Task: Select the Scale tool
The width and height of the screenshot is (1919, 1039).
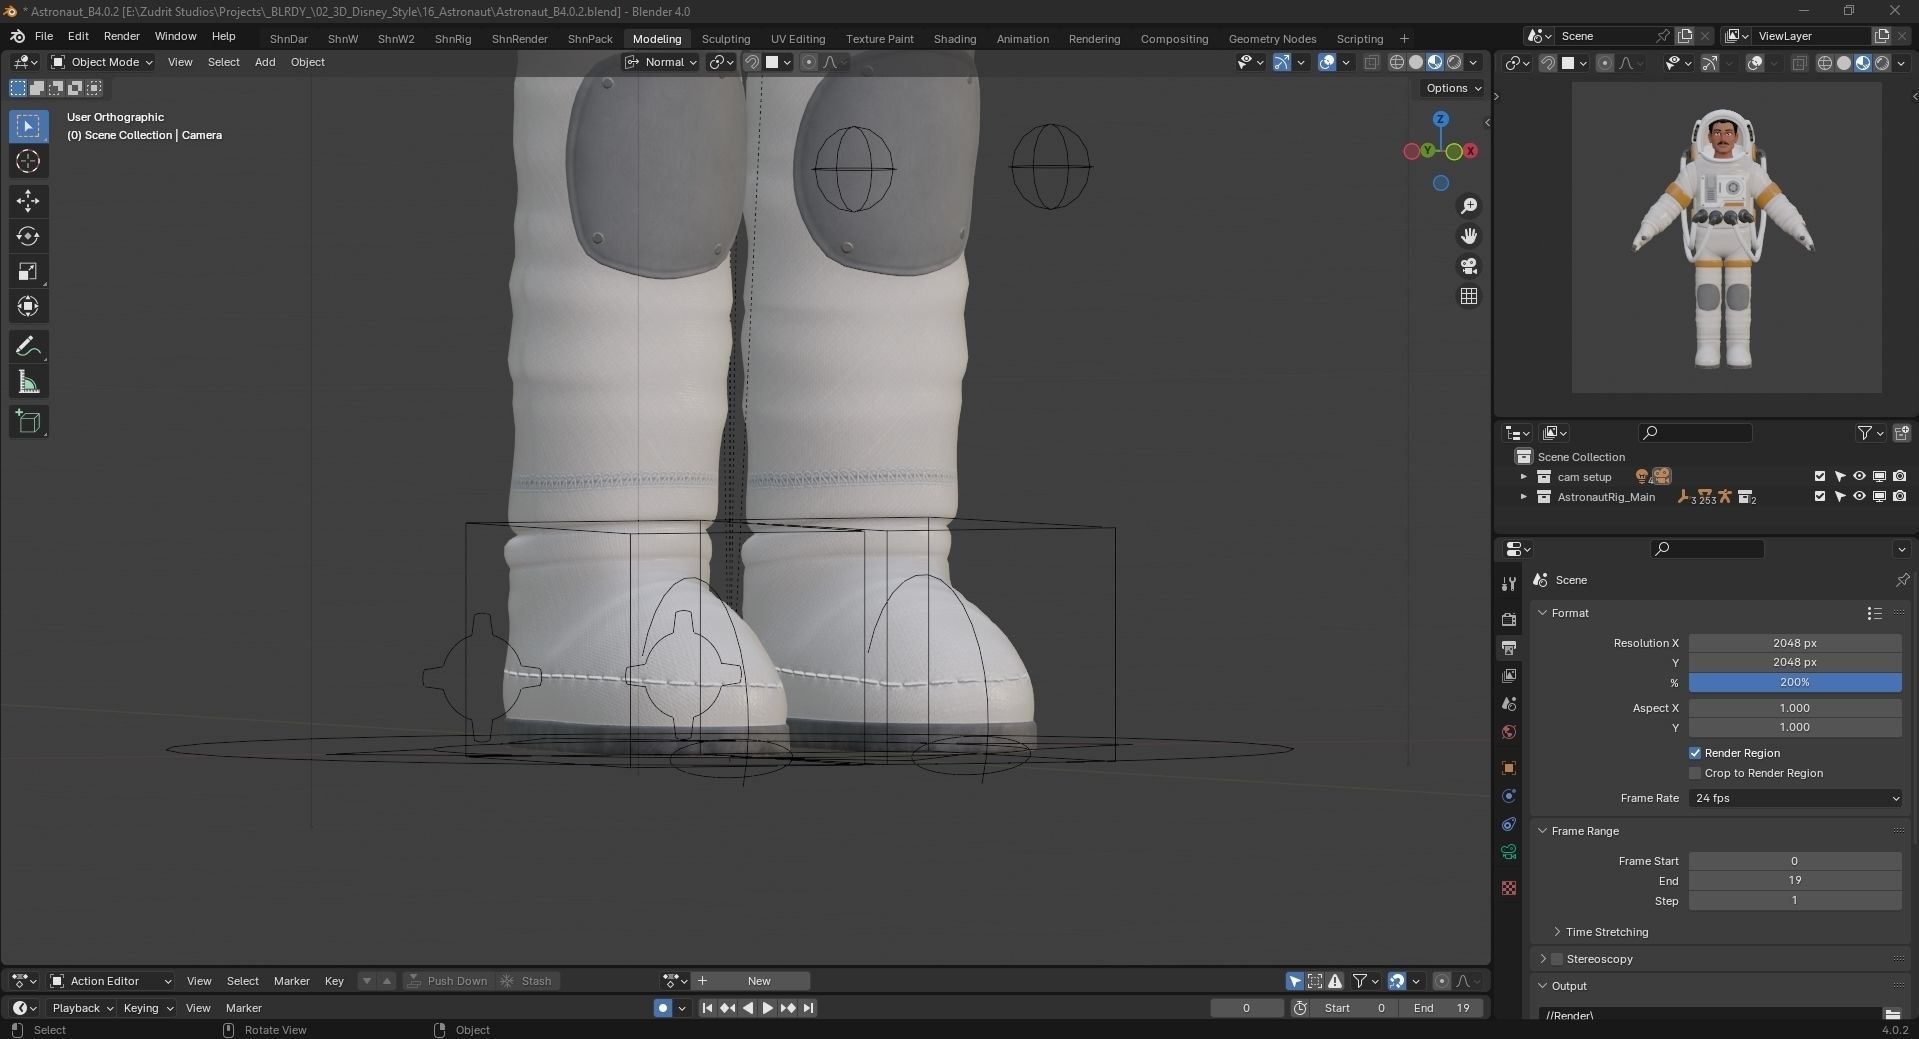Action: click(28, 271)
